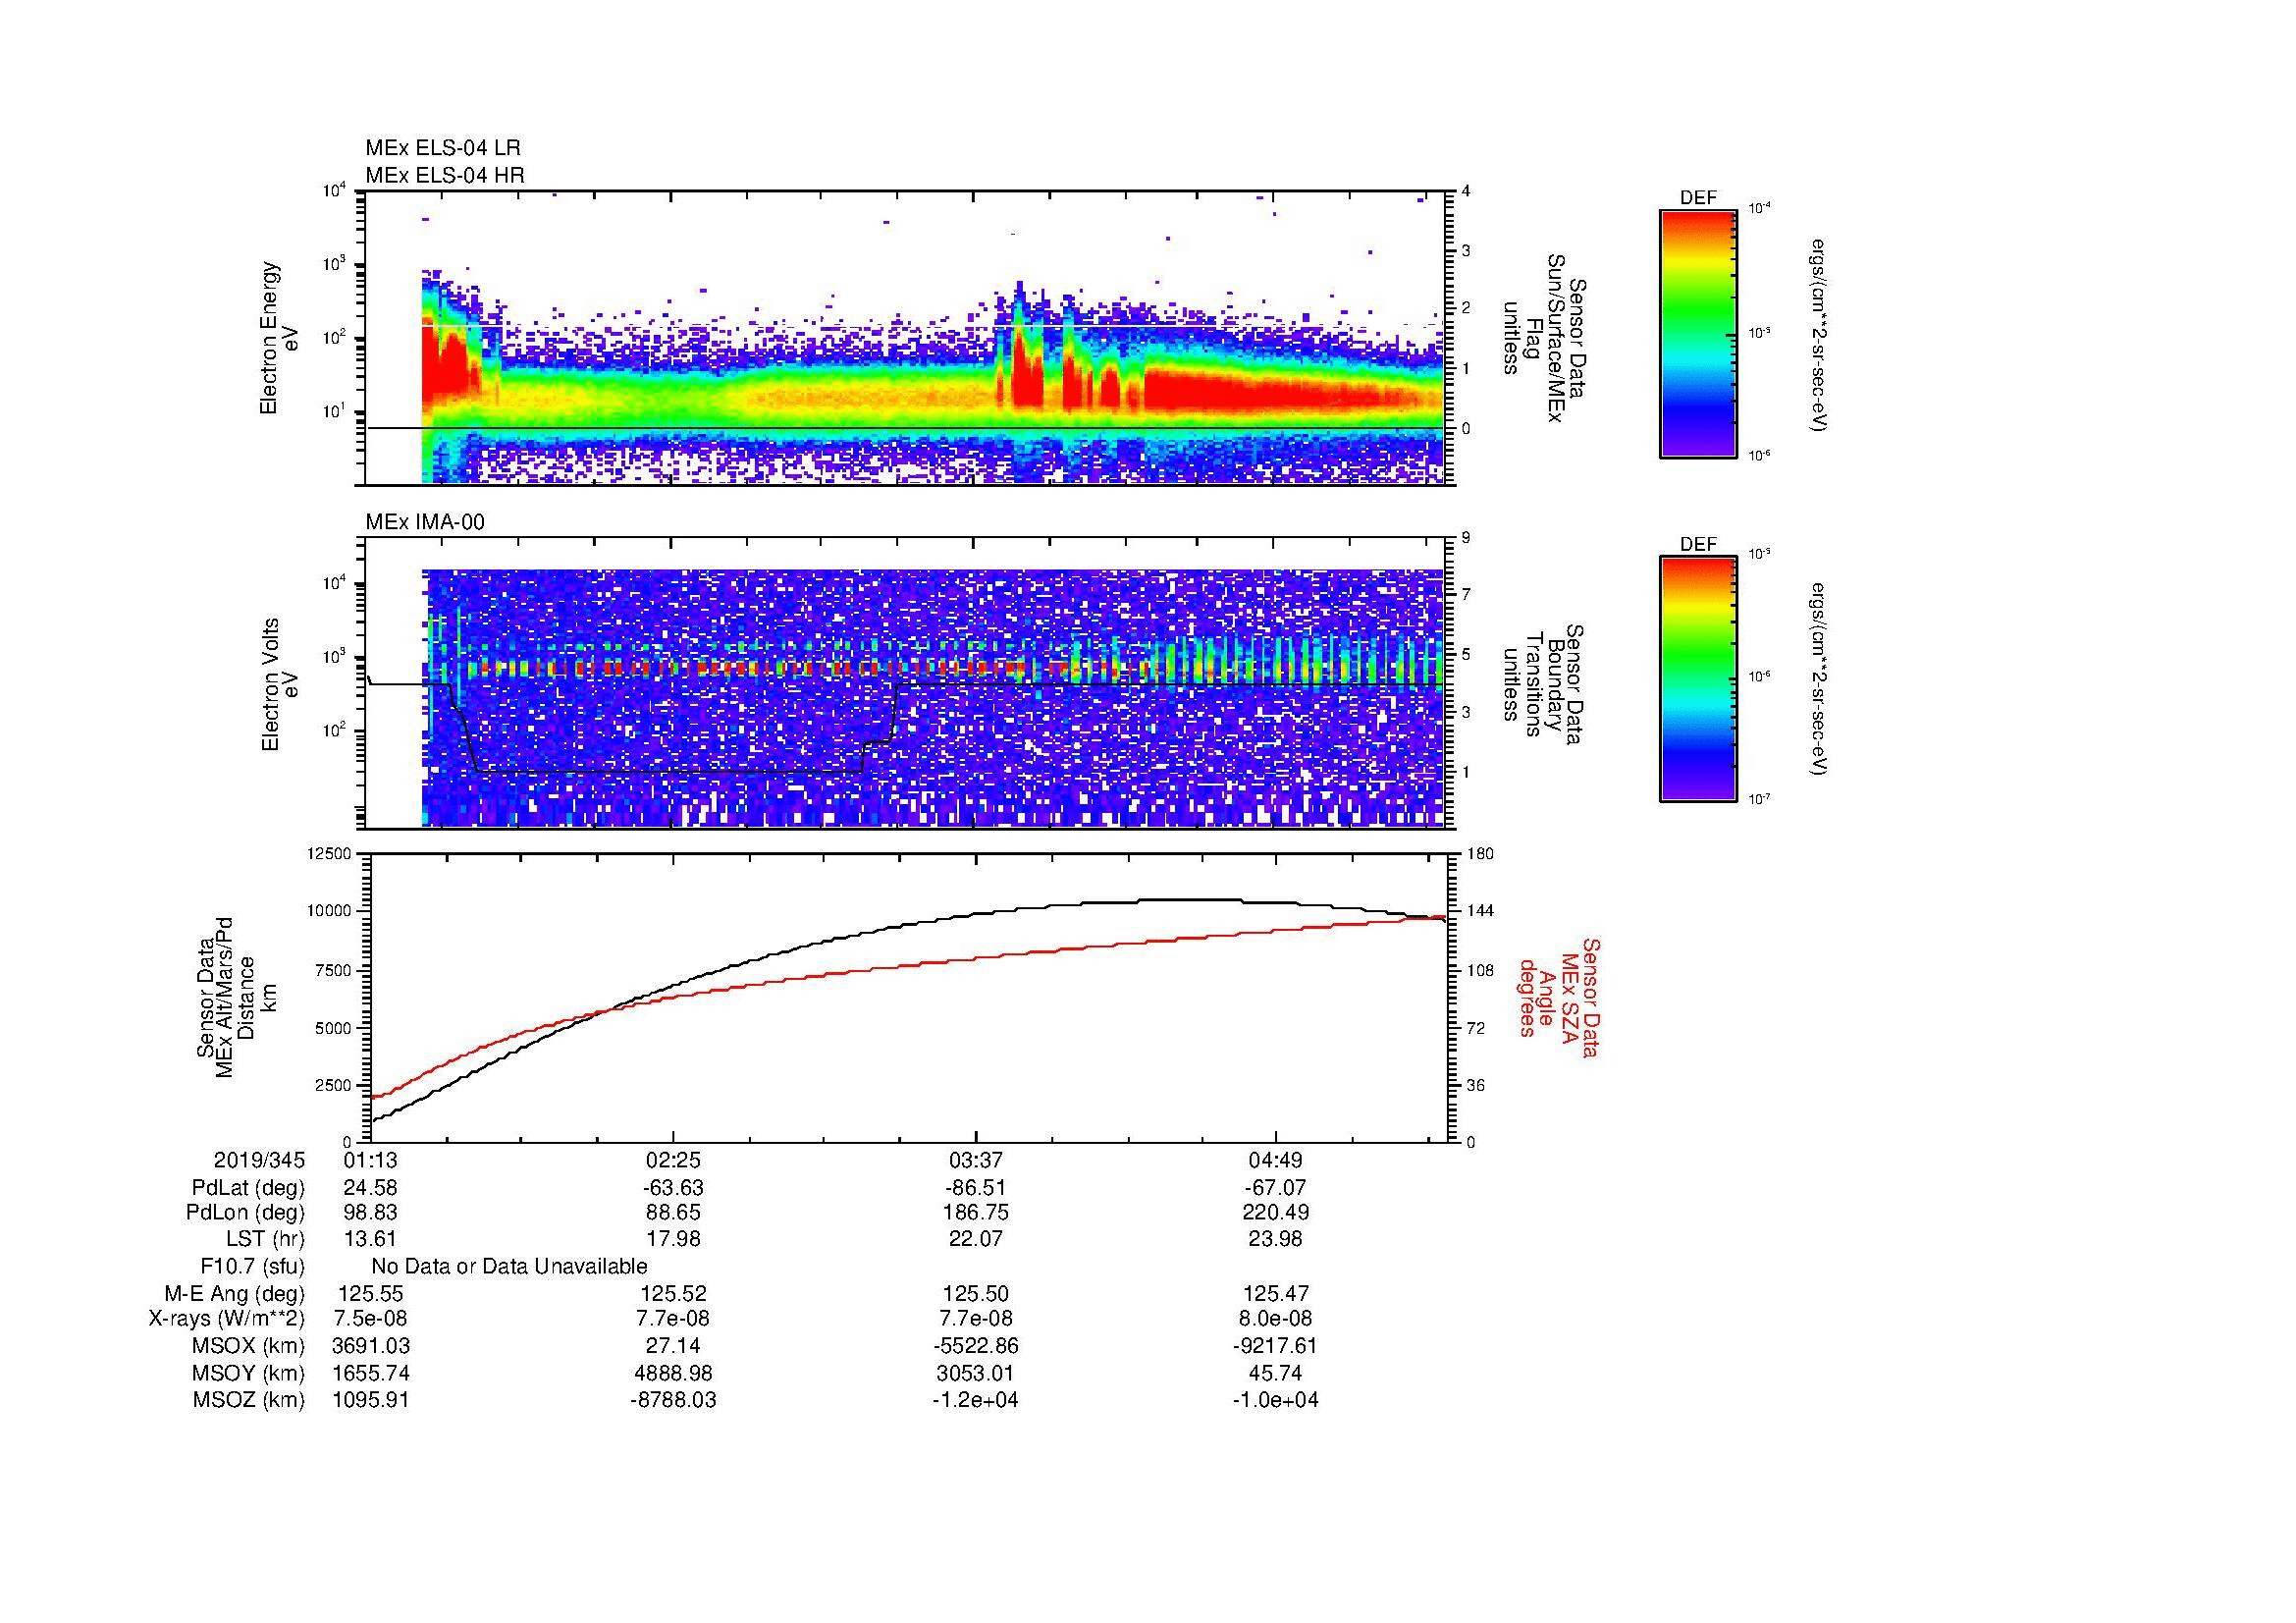The image size is (2296, 1623).
Task: Click the 12500 km axis tick label
Action: (x=331, y=853)
